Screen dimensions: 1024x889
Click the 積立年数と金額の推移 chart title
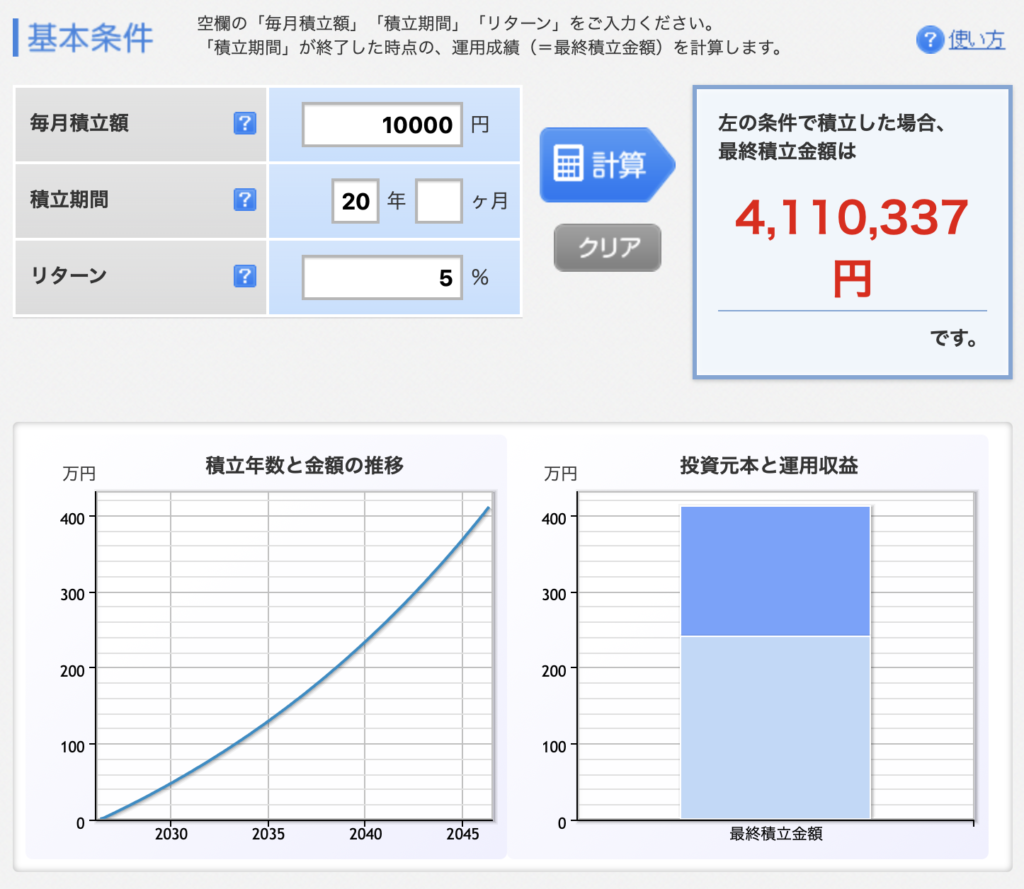(x=304, y=466)
